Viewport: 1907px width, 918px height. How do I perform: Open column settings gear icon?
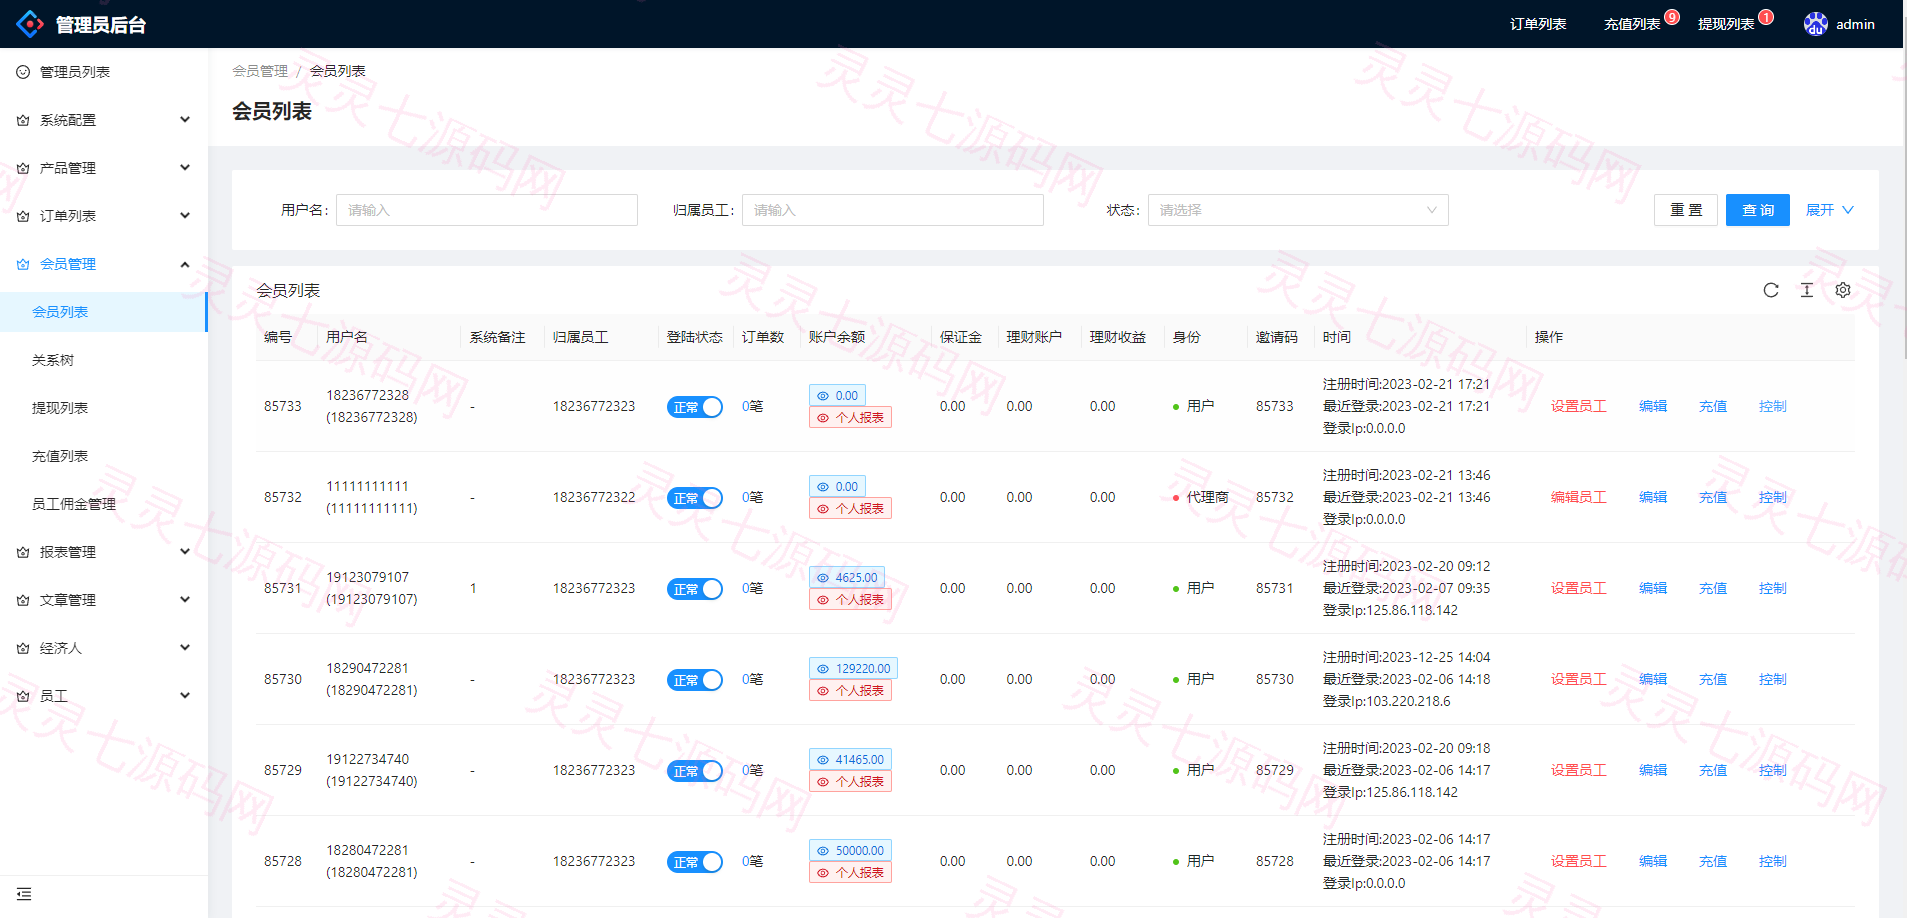pos(1843,290)
